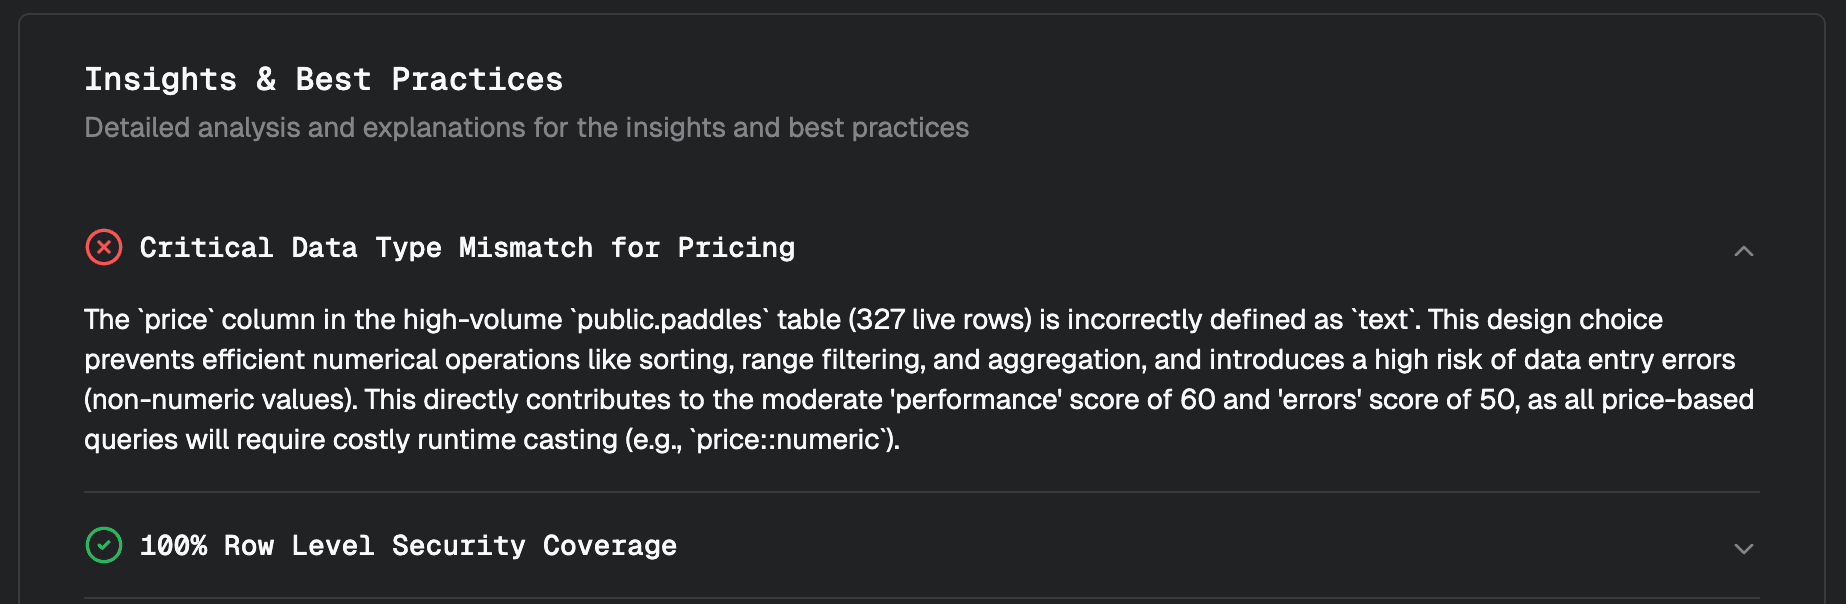Click the 'Insights & Best Practices' title
1846x604 pixels.
(x=323, y=79)
